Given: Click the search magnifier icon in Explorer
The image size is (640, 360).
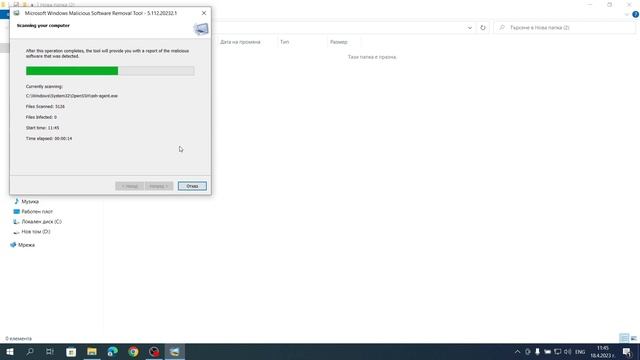Looking at the screenshot, I should pyautogui.click(x=502, y=28).
